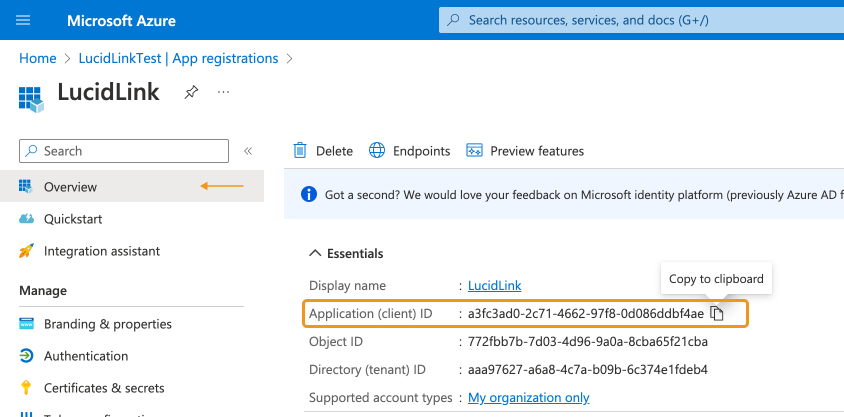Viewport: 844px width, 417px height.
Task: Click the Preview features icon
Action: tap(474, 151)
